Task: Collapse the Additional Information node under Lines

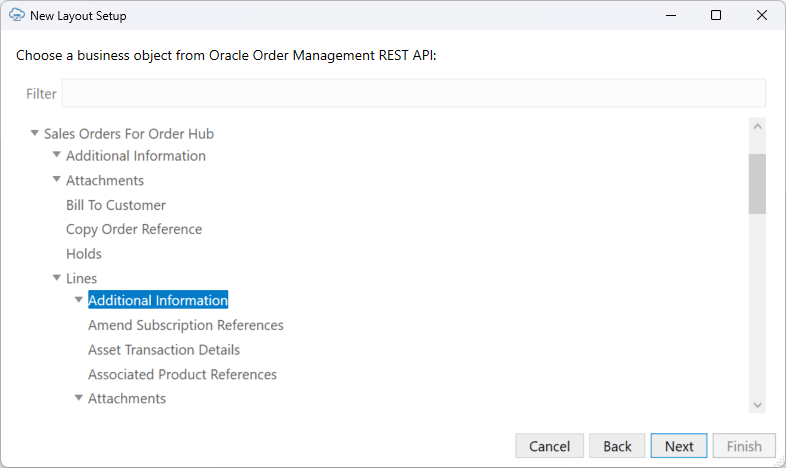Action: 79,300
